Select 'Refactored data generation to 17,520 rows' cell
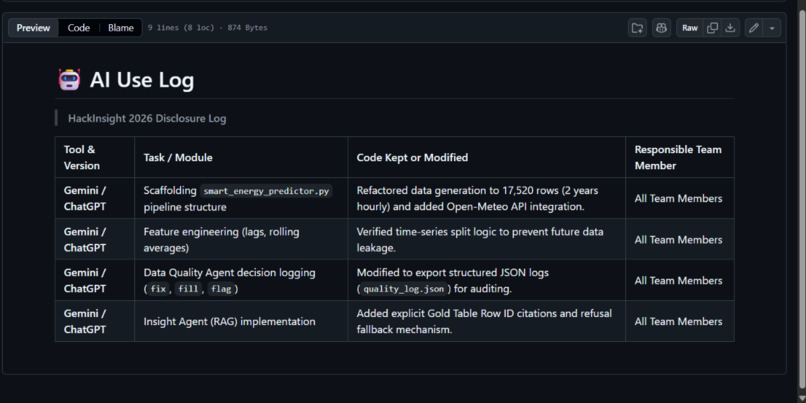806x403 pixels. (486, 198)
